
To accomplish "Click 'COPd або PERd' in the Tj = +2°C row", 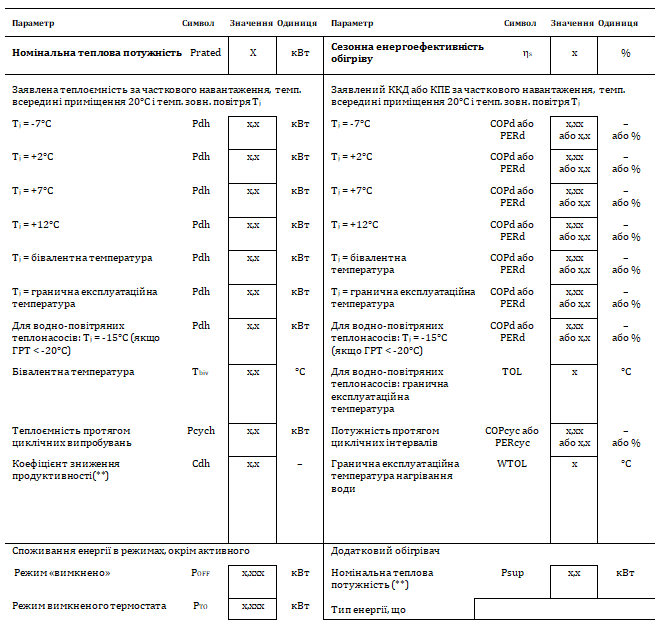I will (x=512, y=163).
